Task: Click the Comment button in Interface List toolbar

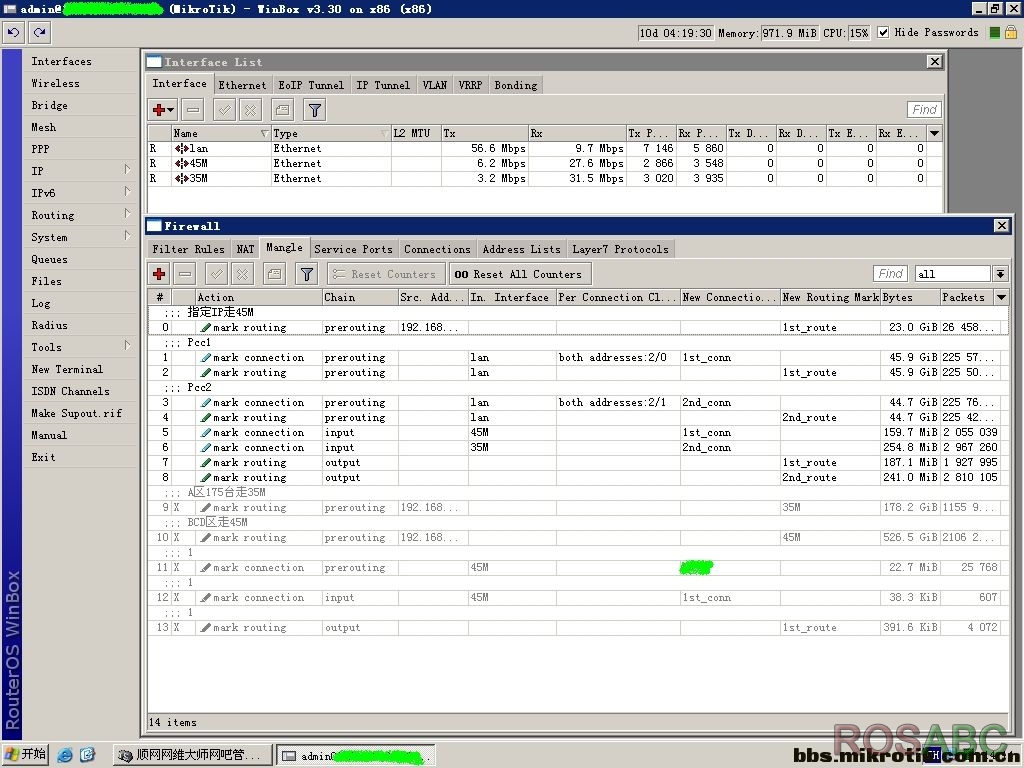Action: pos(282,110)
